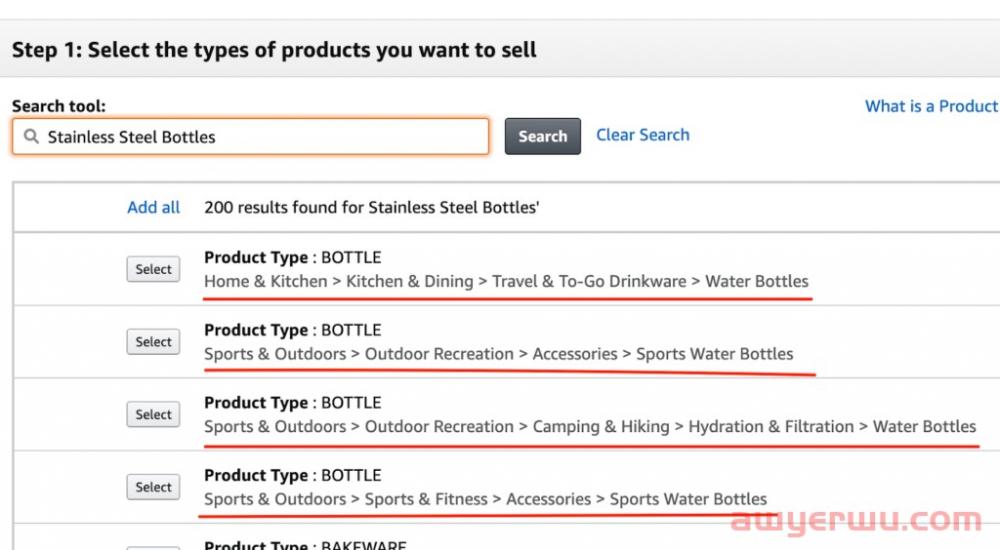Click the Travel & To-Go Drinkware category path
1000x550 pixels.
506,281
